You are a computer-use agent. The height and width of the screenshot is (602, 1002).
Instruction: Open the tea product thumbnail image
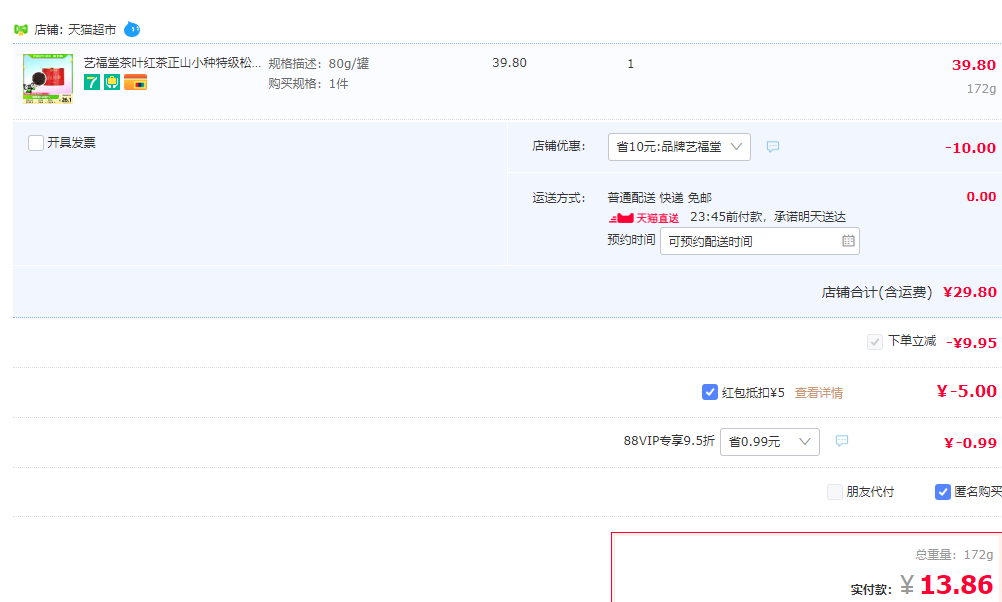pyautogui.click(x=48, y=79)
